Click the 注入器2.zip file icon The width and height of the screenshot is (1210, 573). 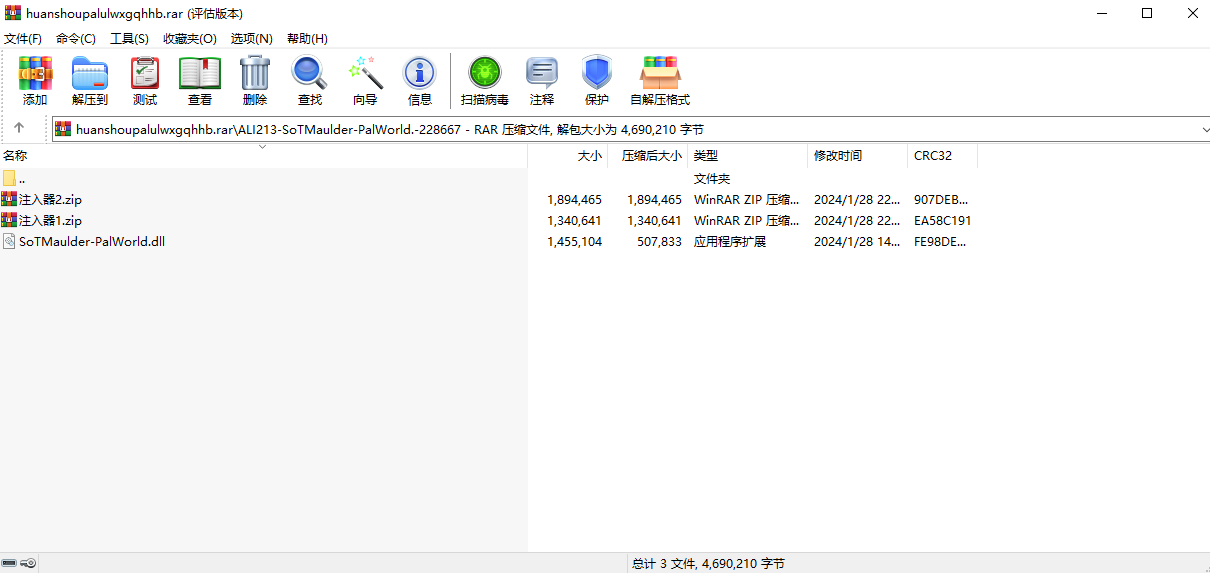(x=9, y=199)
